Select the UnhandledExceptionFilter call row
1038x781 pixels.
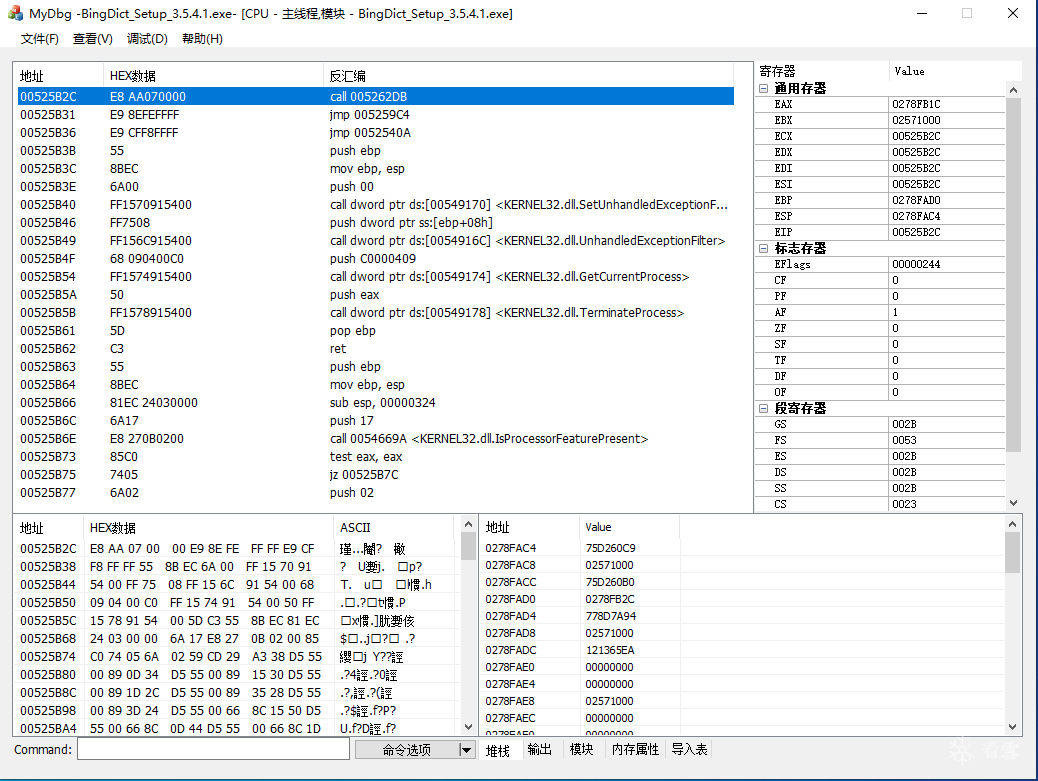pos(375,241)
